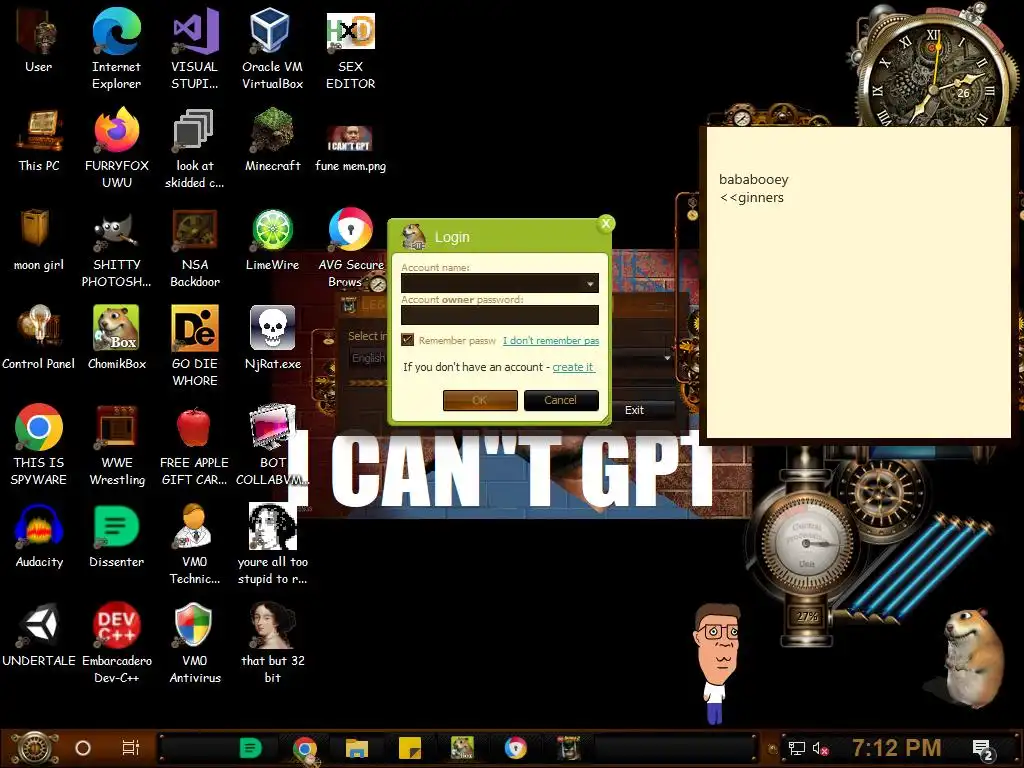This screenshot has height=768, width=1024.
Task: Click the bababooey sticky note text
Action: coord(754,180)
